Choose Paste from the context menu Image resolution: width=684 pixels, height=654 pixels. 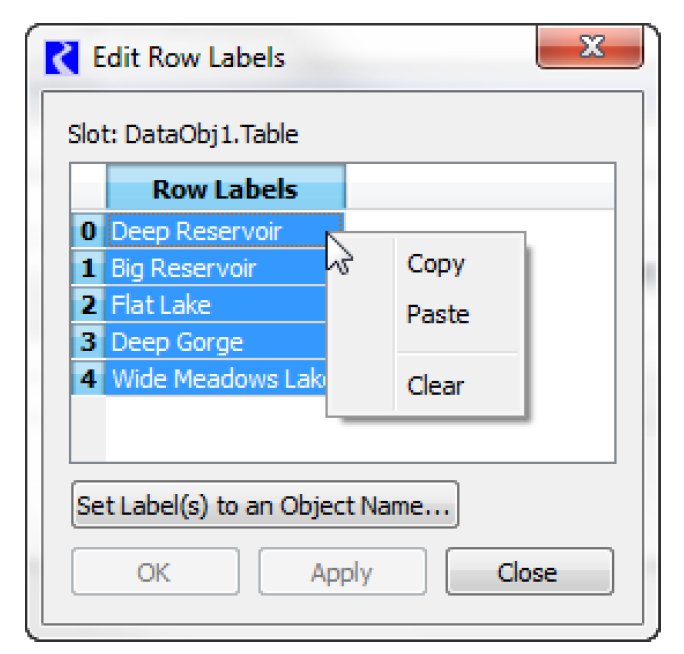point(438,315)
